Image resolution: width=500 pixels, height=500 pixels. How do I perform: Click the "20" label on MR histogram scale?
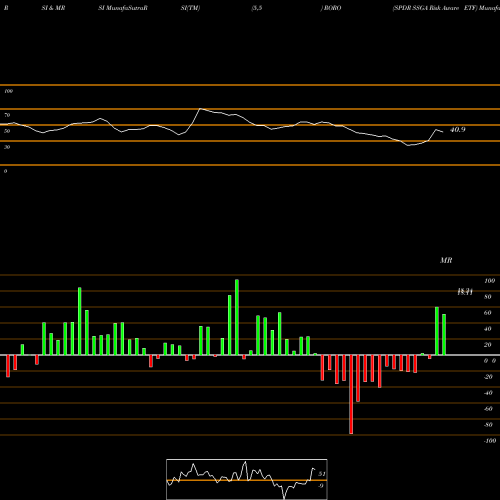tap(488, 345)
